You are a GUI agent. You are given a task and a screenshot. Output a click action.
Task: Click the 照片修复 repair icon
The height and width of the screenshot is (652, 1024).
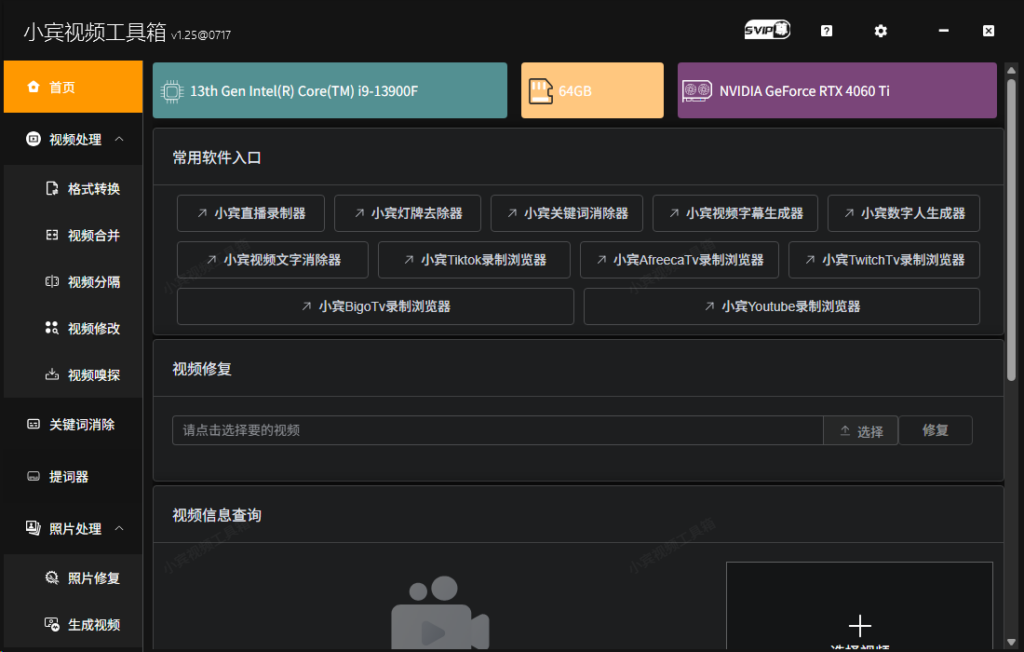click(x=52, y=578)
